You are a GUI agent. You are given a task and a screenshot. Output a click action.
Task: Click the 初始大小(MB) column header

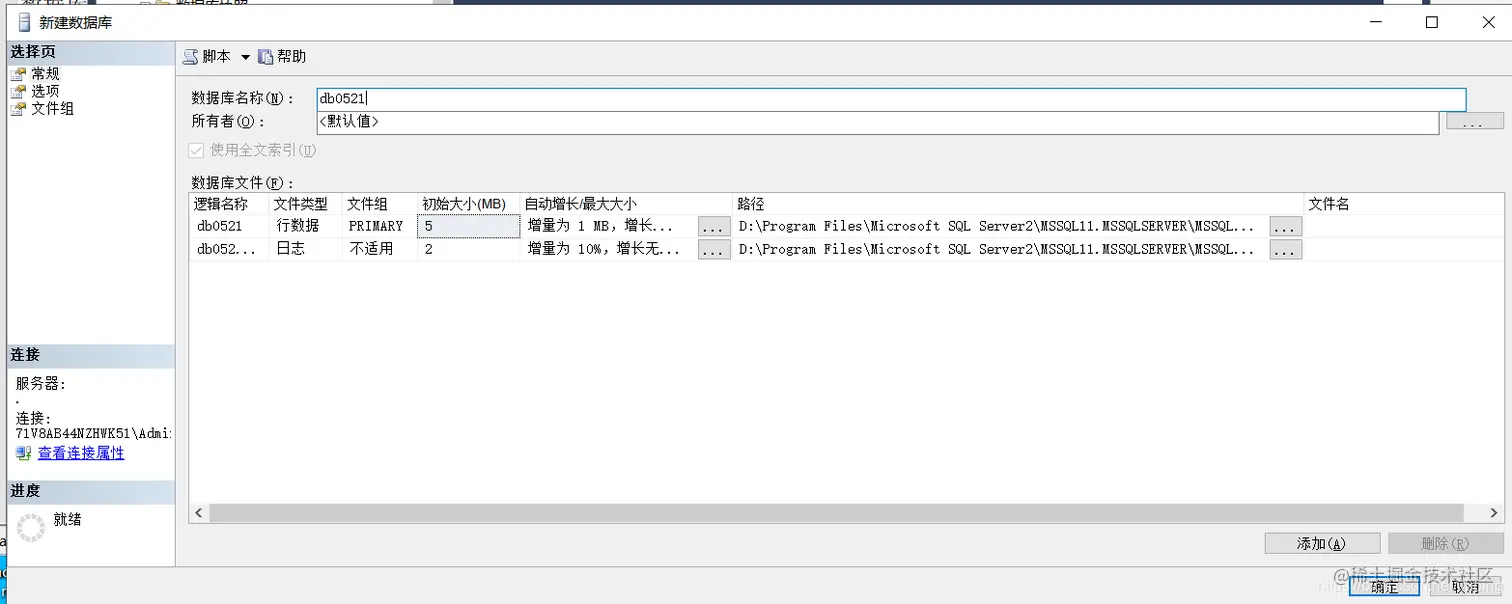pos(469,204)
